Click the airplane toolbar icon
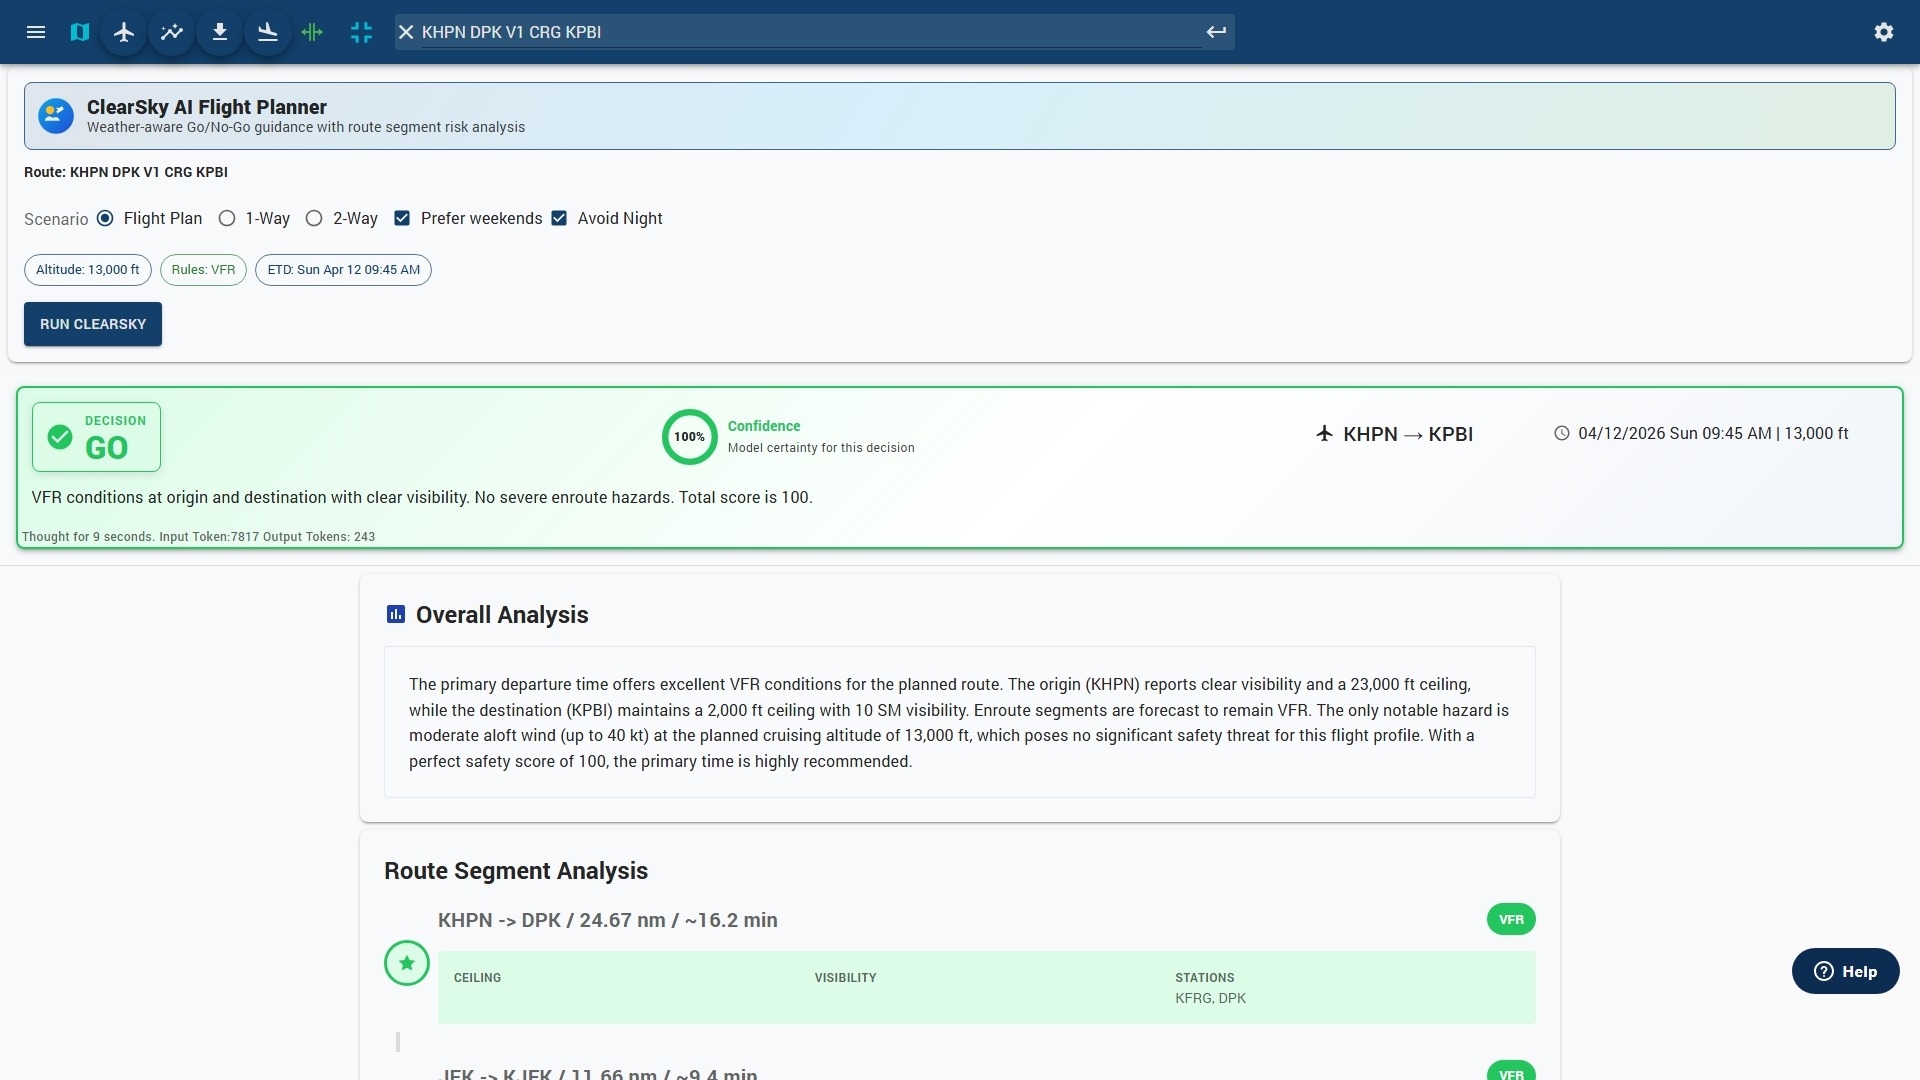Image resolution: width=1920 pixels, height=1080 pixels. 124,32
